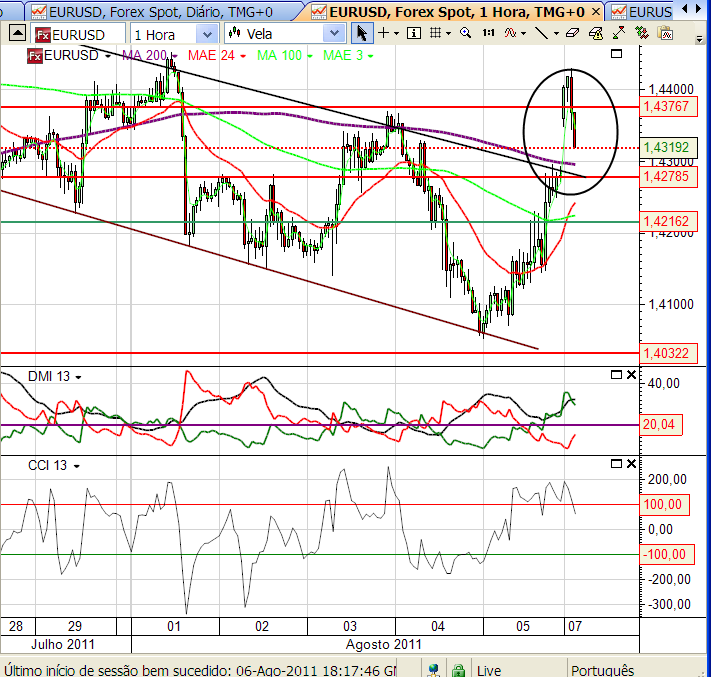Screen dimensions: 711x677
Task: Click the red-green arrows measure tool
Action: (x=618, y=33)
